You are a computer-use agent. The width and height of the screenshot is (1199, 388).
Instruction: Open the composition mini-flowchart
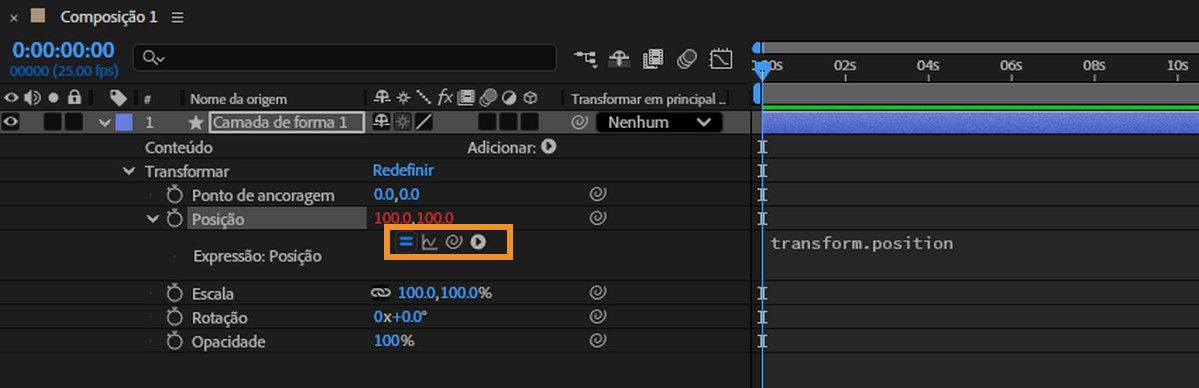[586, 58]
